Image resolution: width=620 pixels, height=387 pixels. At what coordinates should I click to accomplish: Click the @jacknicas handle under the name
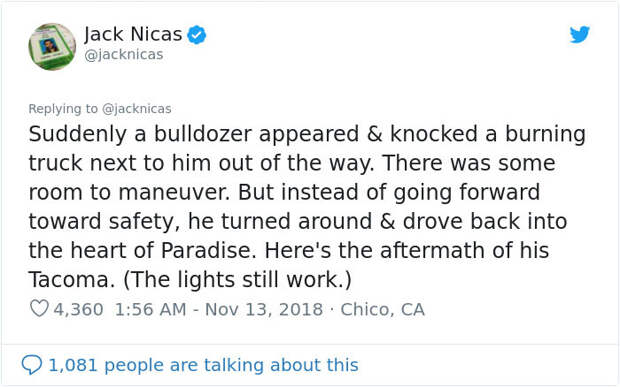coord(124,55)
